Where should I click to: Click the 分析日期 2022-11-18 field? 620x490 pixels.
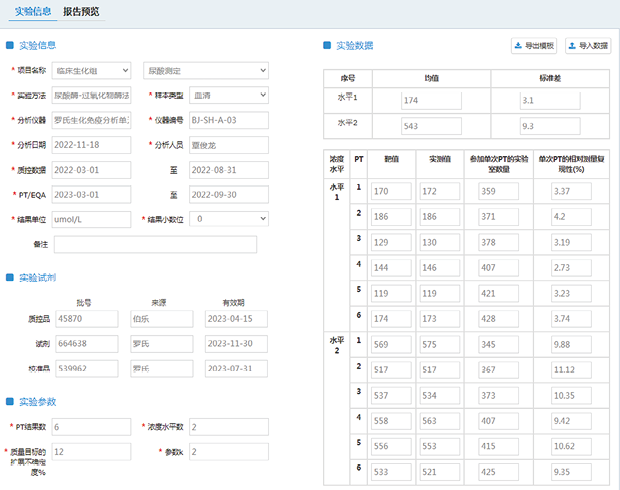91,145
